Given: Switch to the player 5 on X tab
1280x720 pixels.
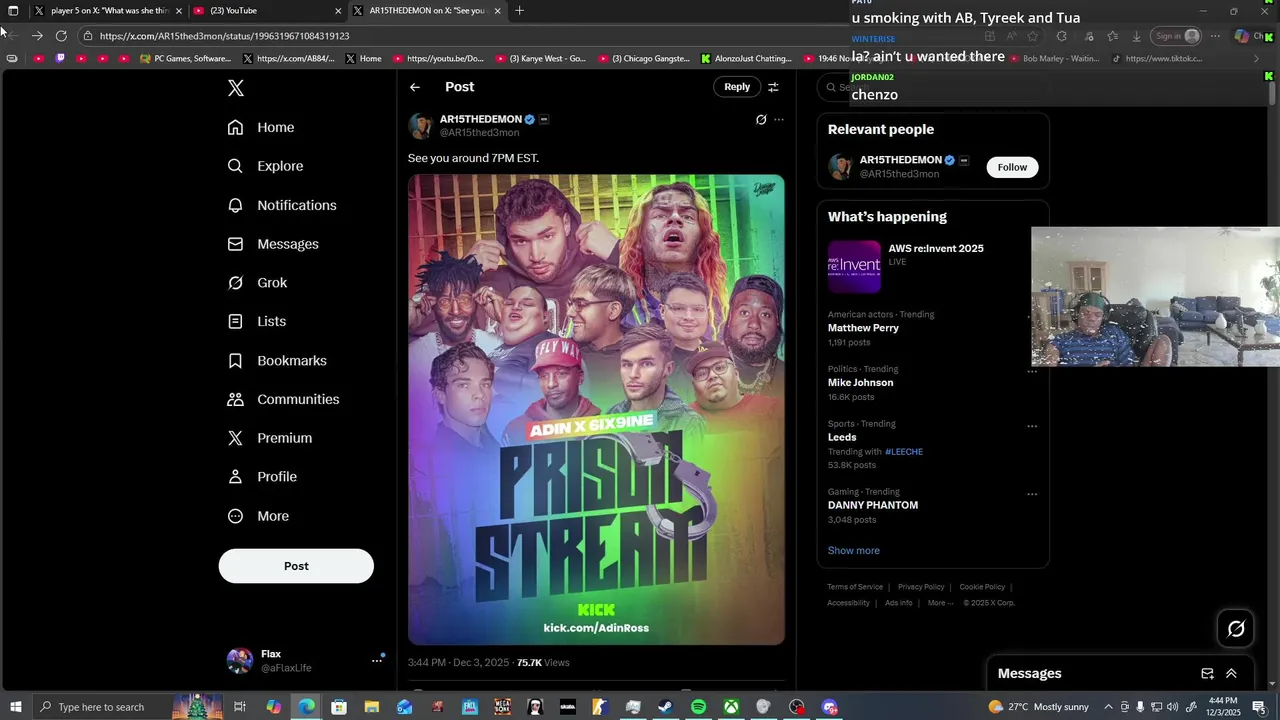Looking at the screenshot, I should coord(108,11).
